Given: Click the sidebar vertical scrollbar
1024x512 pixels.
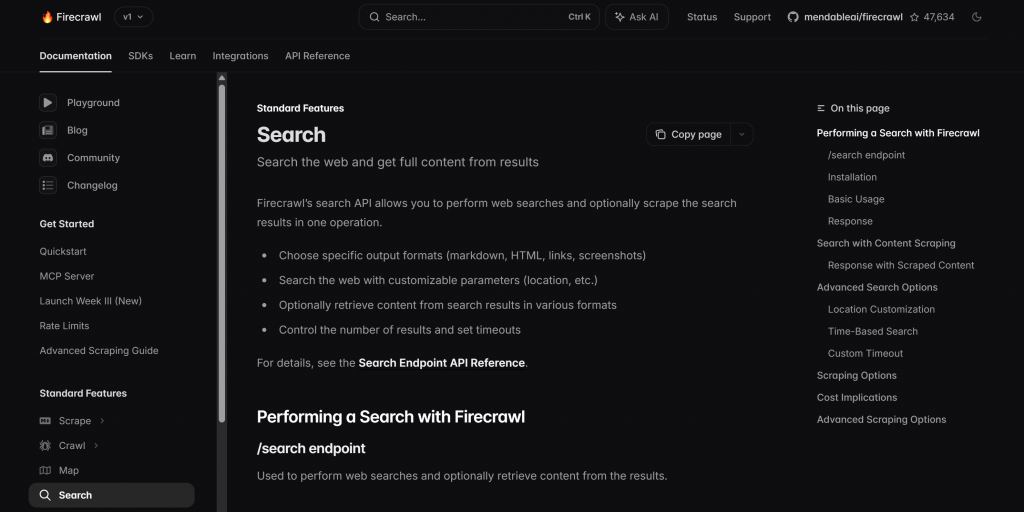Looking at the screenshot, I should 222,253.
